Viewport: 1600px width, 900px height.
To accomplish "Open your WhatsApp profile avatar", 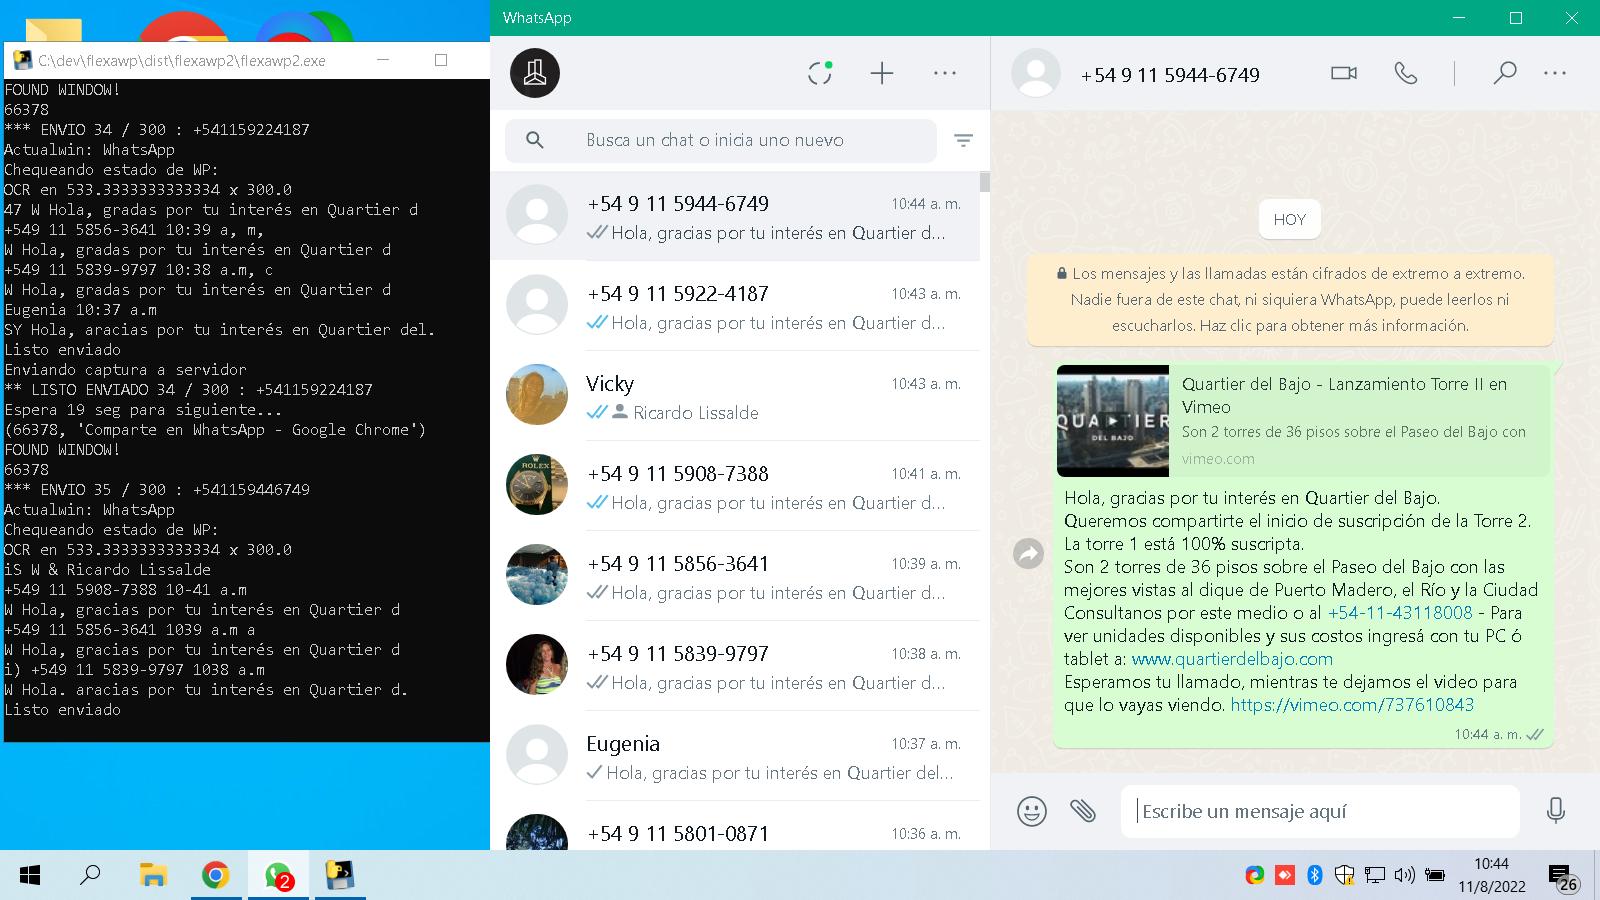I will coord(535,73).
